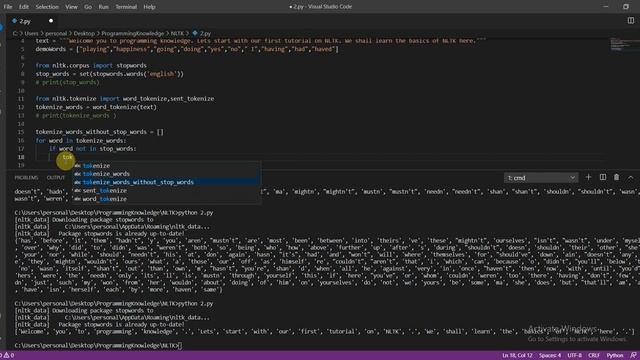This screenshot has height=360, width=640.
Task: Switch to the Problems panel tab
Action: tap(26, 178)
